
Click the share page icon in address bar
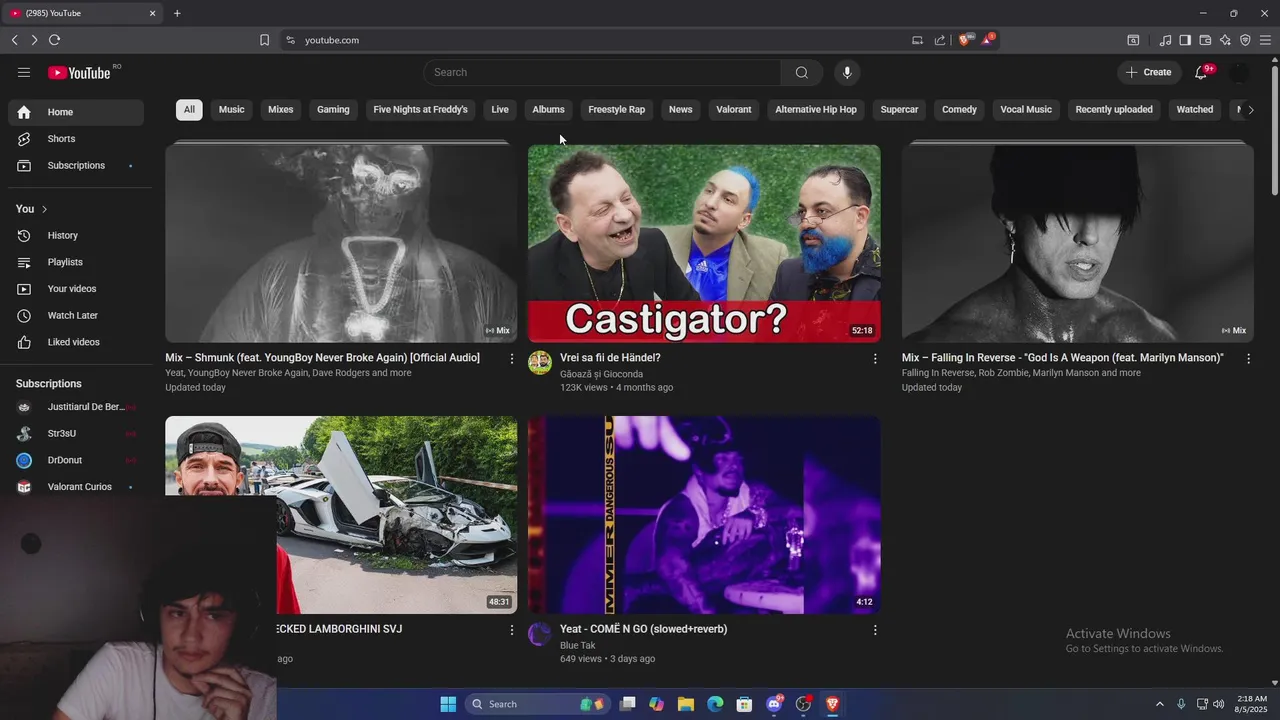point(940,40)
